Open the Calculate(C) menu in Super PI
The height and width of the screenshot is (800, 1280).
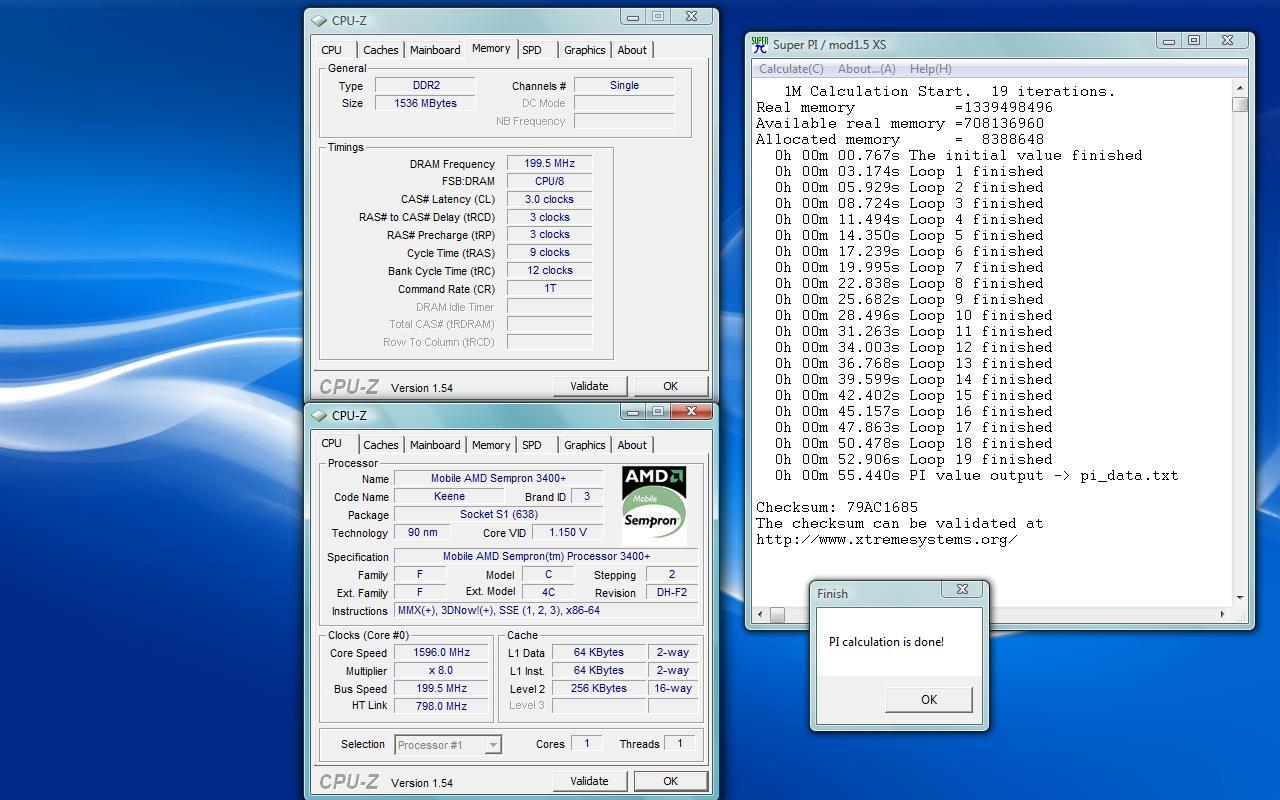tap(791, 69)
